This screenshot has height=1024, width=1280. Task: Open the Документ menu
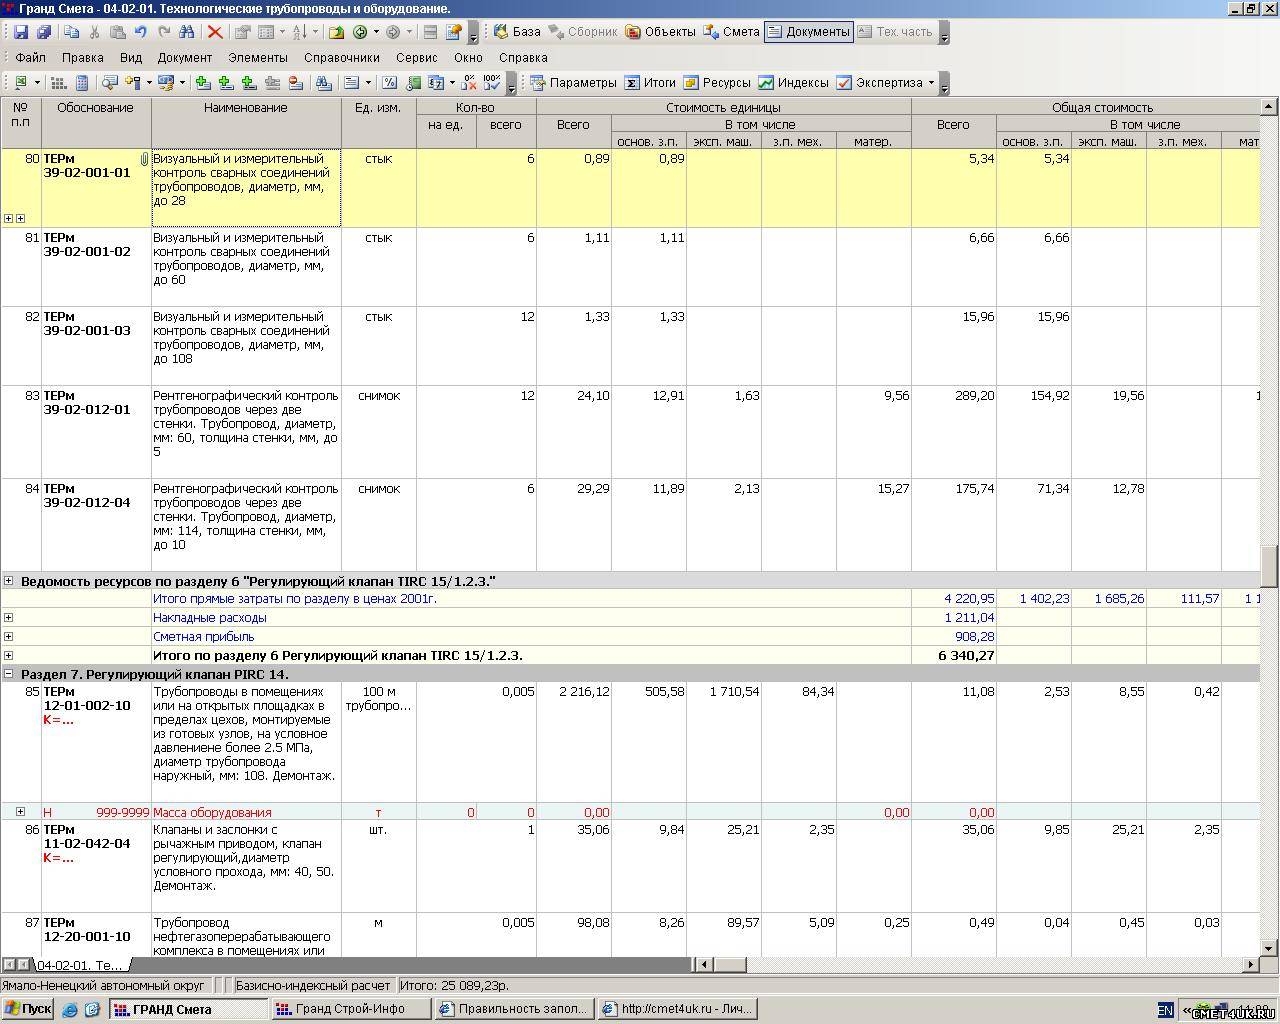pyautogui.click(x=184, y=58)
